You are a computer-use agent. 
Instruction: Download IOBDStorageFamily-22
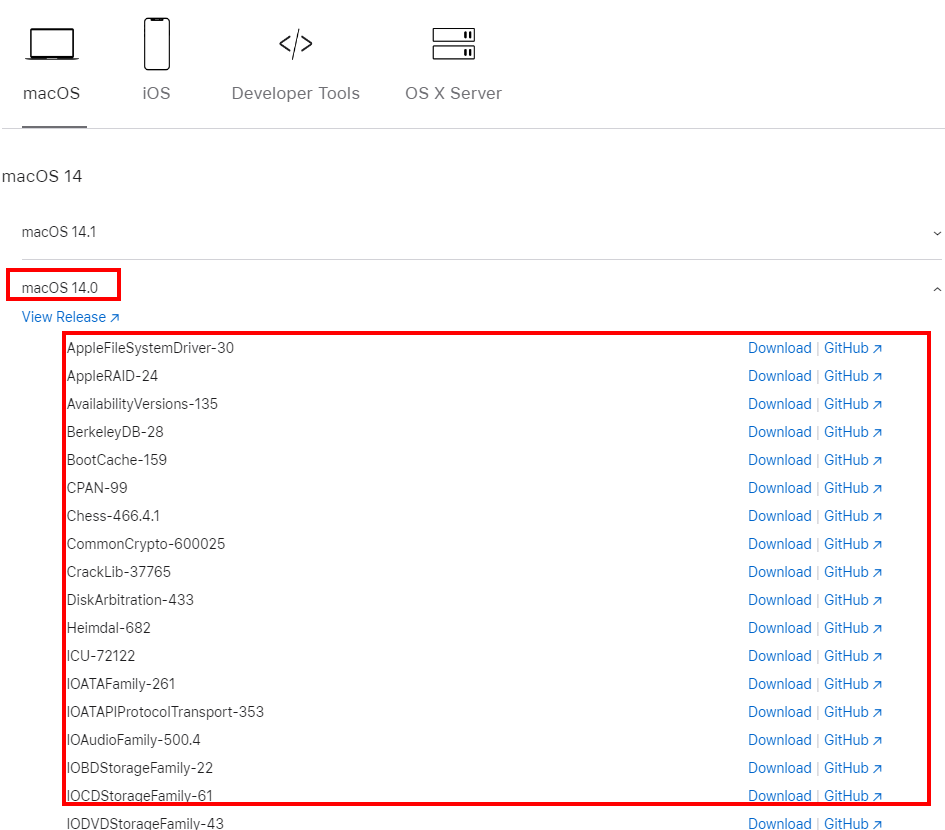click(780, 769)
